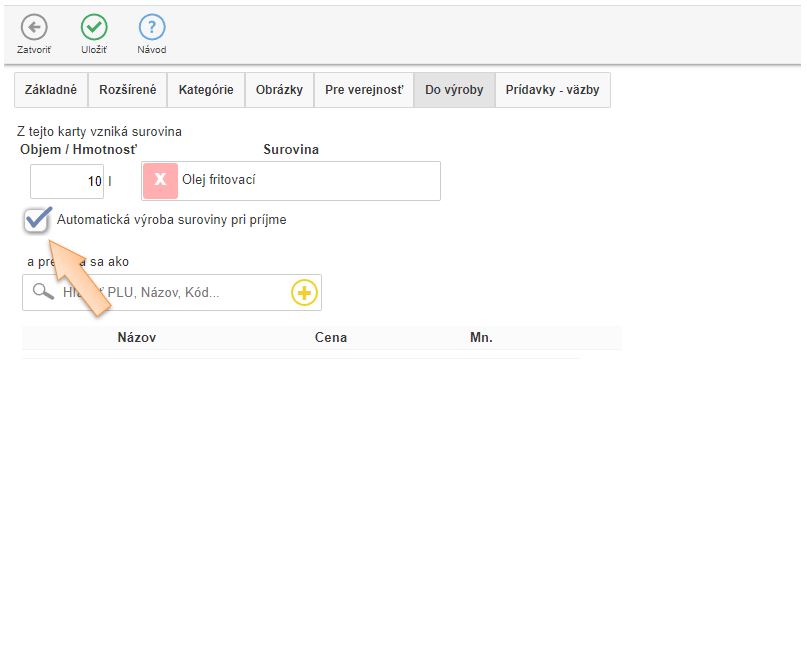The width and height of the screenshot is (807, 665).
Task: Click the Mn. column header
Action: click(x=481, y=337)
